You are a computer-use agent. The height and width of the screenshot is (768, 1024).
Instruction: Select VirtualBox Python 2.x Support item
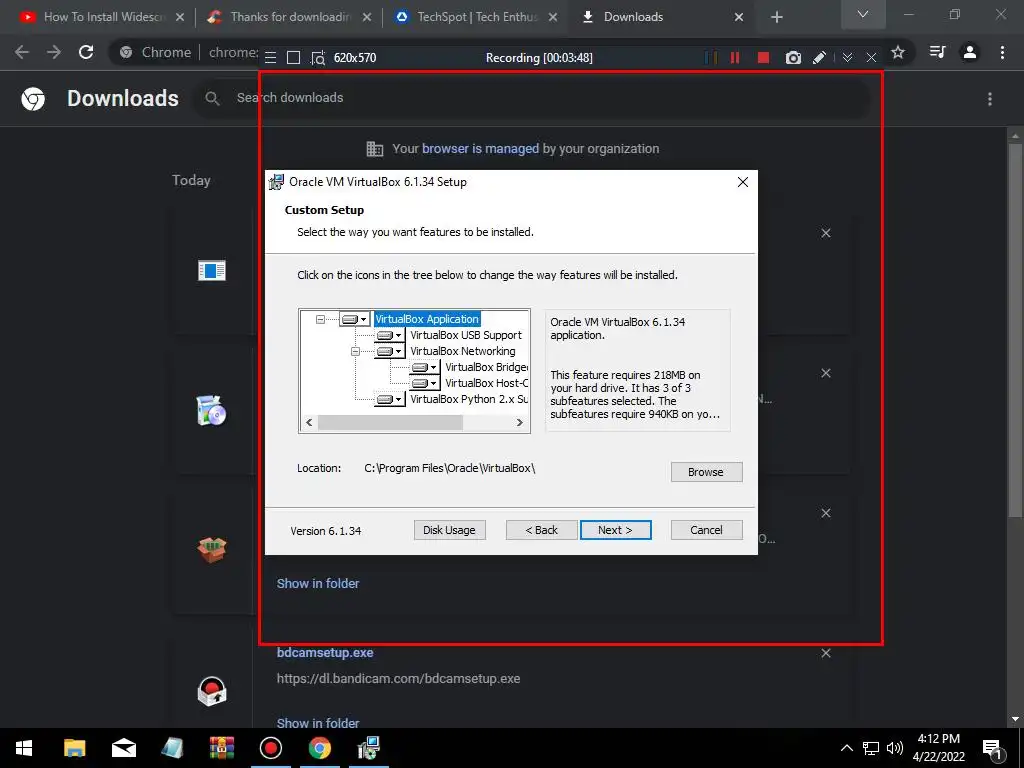(x=469, y=399)
